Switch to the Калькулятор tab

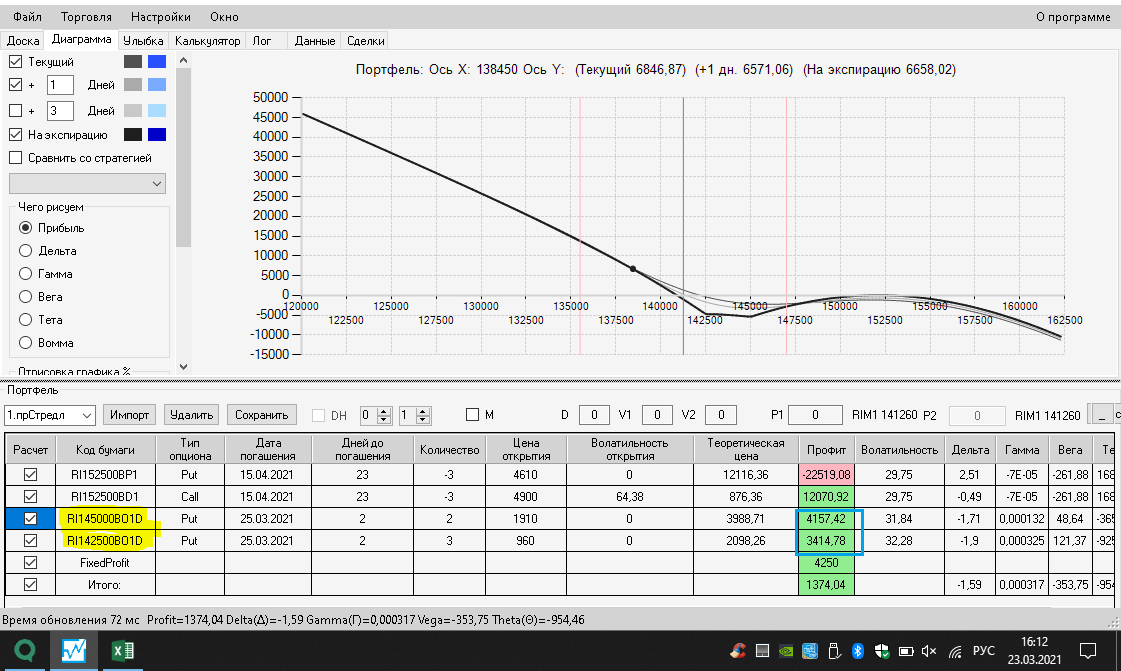(207, 41)
